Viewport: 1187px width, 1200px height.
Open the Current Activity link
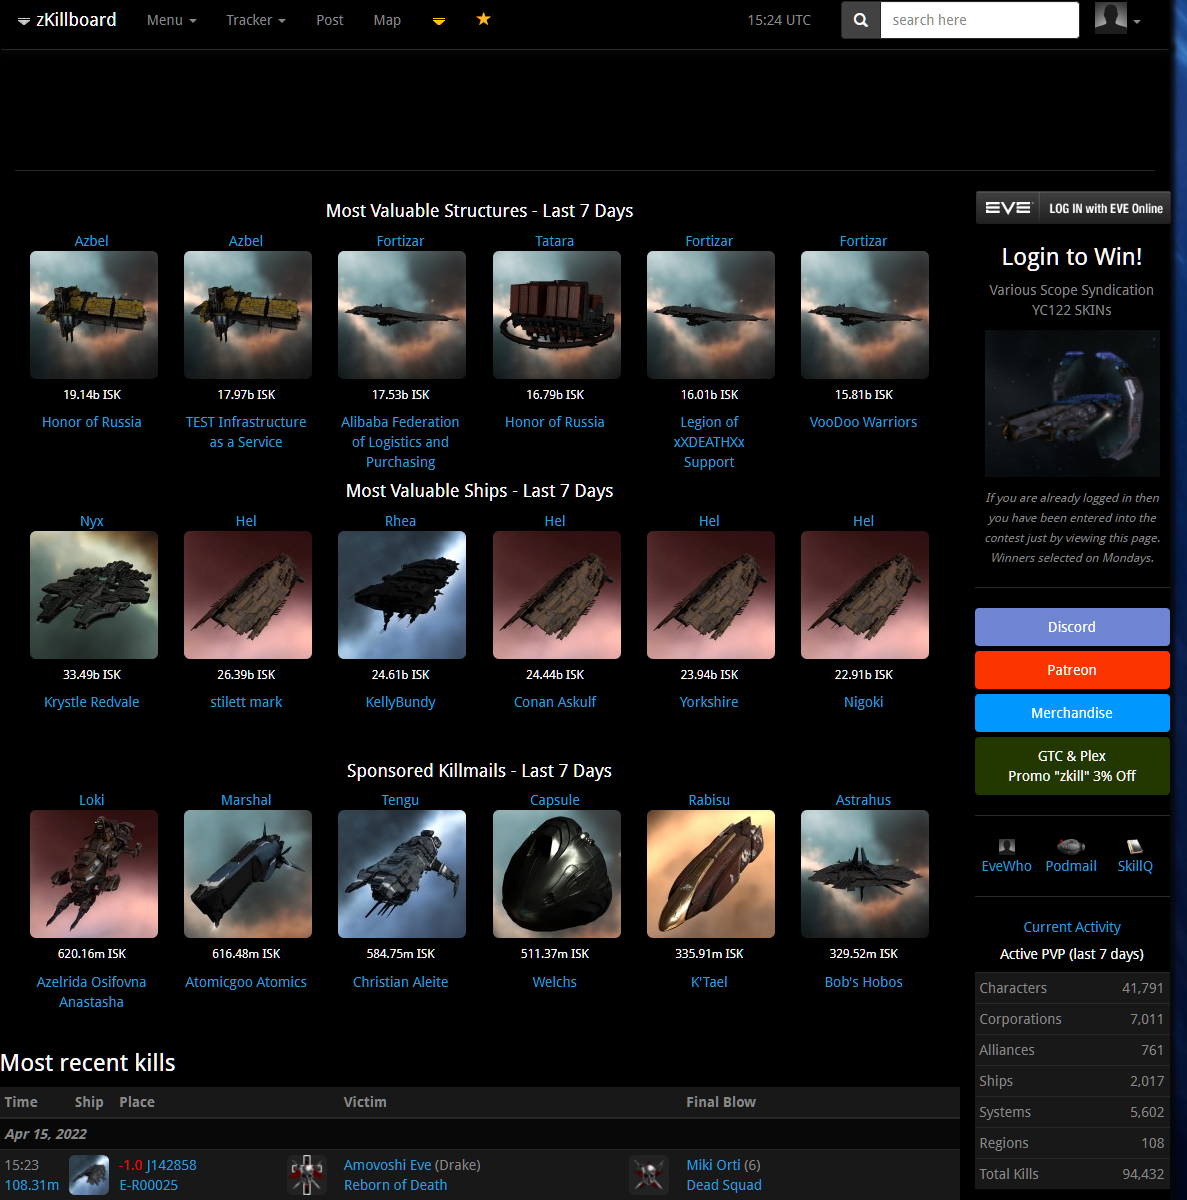point(1072,927)
